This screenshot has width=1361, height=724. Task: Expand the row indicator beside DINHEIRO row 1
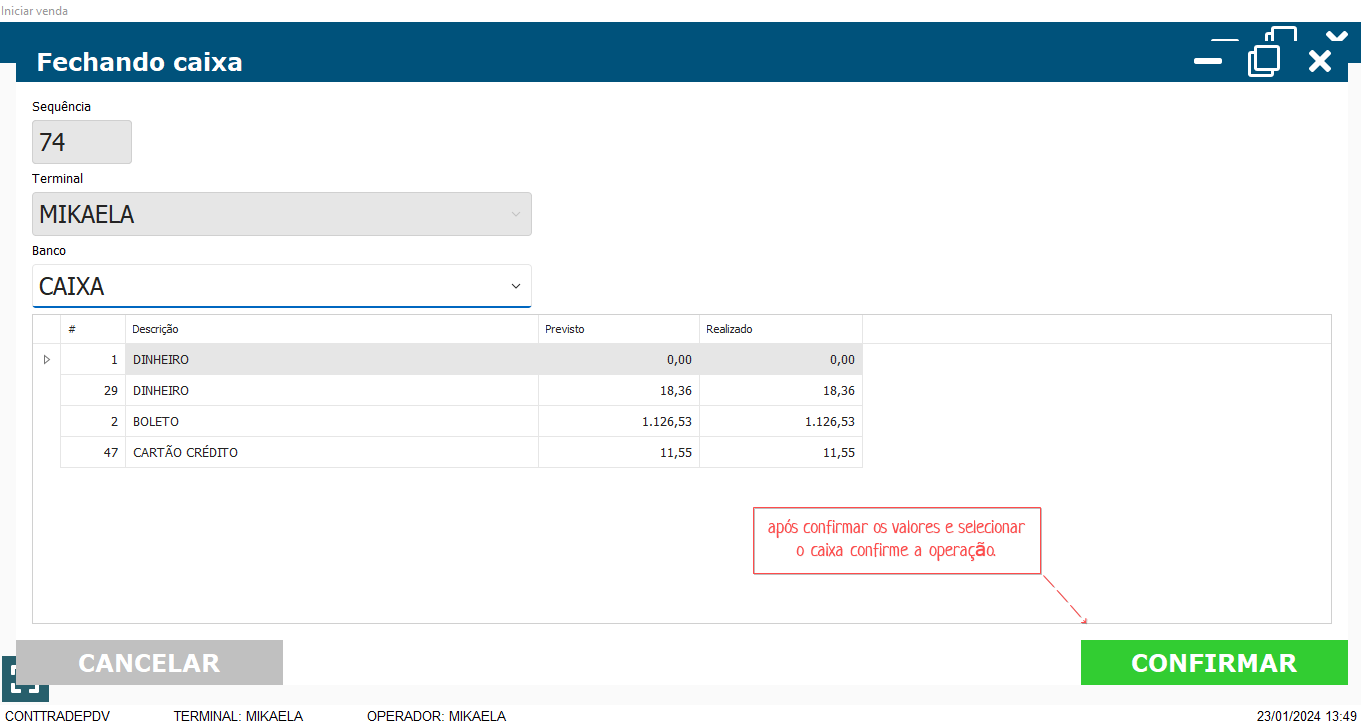[46, 359]
